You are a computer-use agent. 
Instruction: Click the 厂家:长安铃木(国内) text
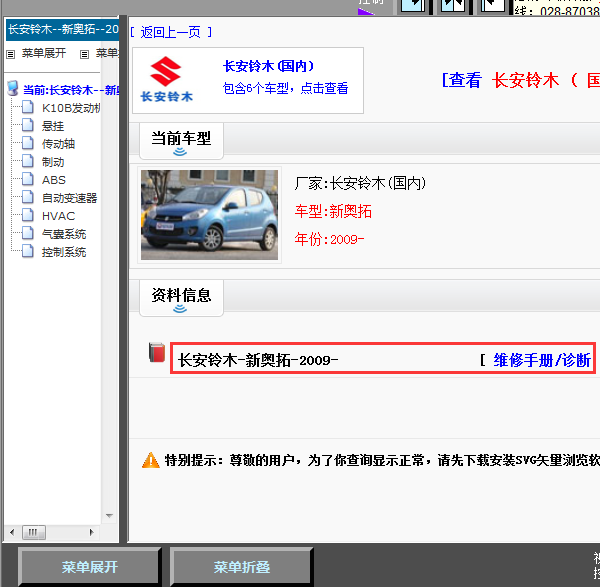tap(360, 184)
